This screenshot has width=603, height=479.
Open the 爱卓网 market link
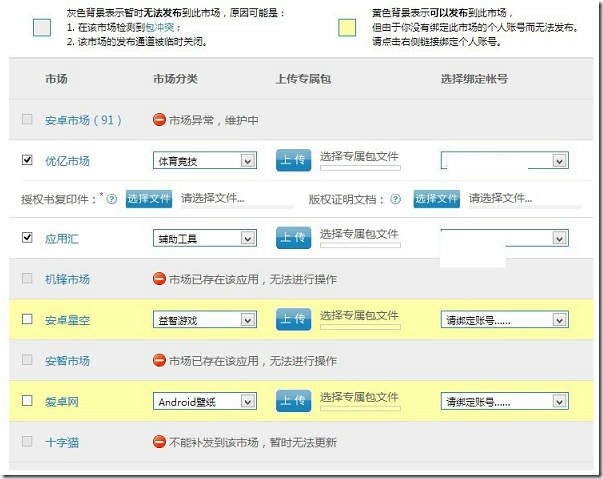click(x=62, y=402)
